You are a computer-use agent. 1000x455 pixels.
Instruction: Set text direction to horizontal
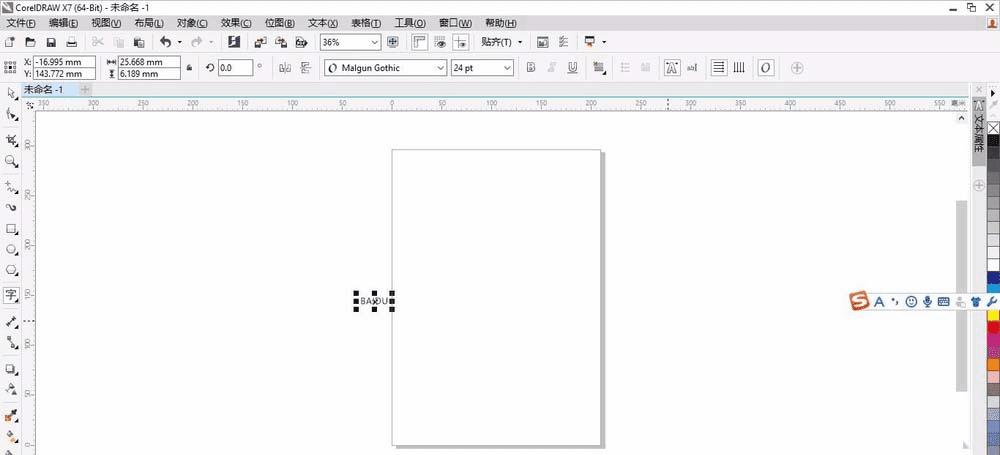click(x=719, y=68)
